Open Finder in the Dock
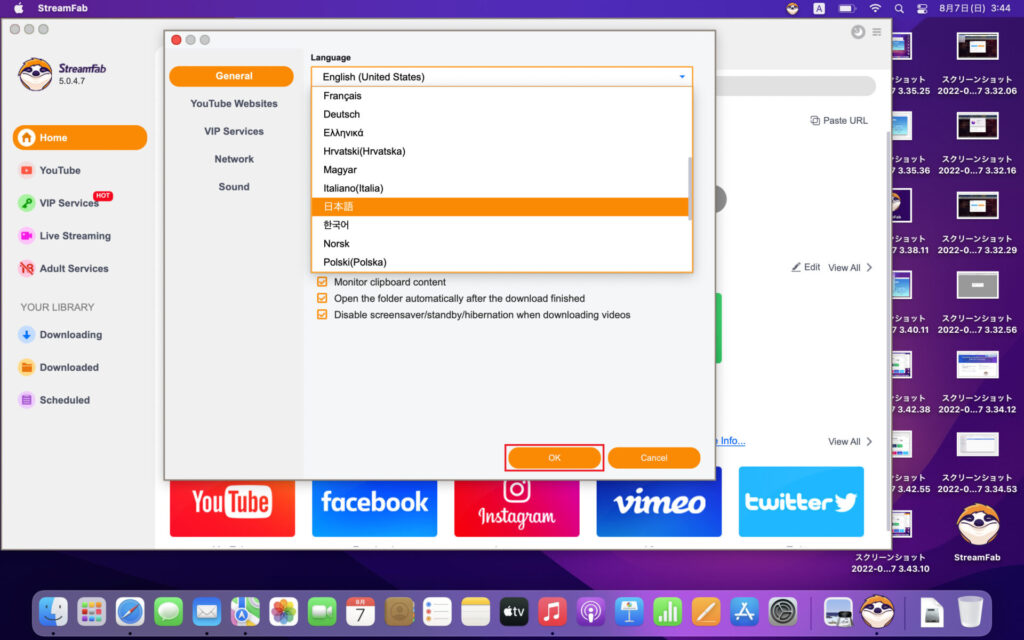The height and width of the screenshot is (640, 1024). pos(53,613)
